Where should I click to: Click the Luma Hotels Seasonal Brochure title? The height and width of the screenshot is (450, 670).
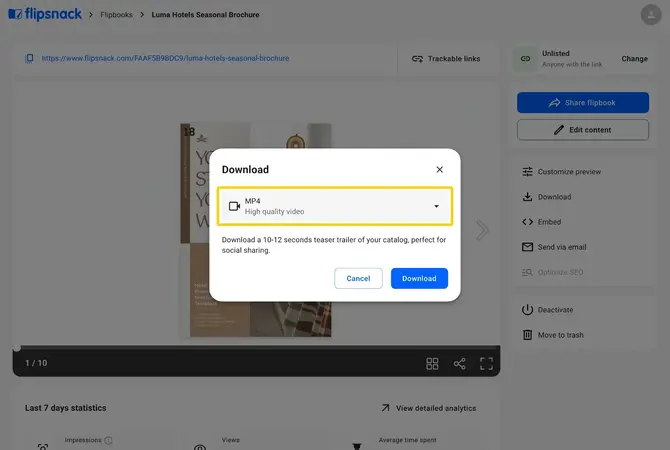(x=205, y=15)
